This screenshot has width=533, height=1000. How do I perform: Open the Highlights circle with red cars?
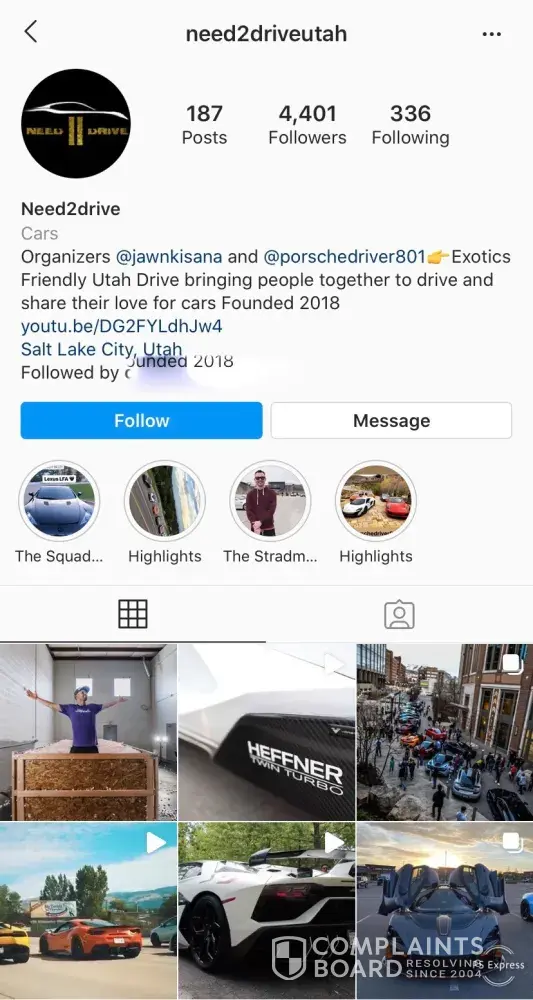tap(376, 501)
